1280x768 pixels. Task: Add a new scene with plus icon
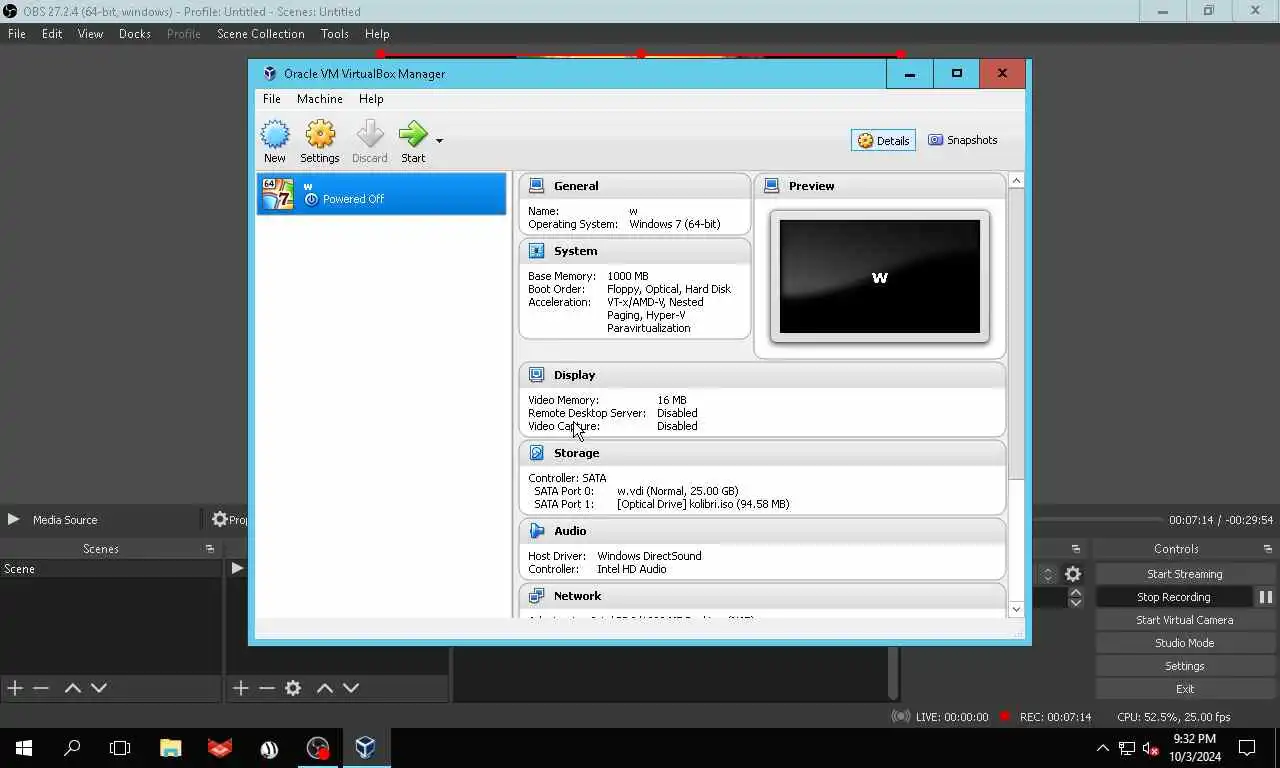tap(15, 688)
